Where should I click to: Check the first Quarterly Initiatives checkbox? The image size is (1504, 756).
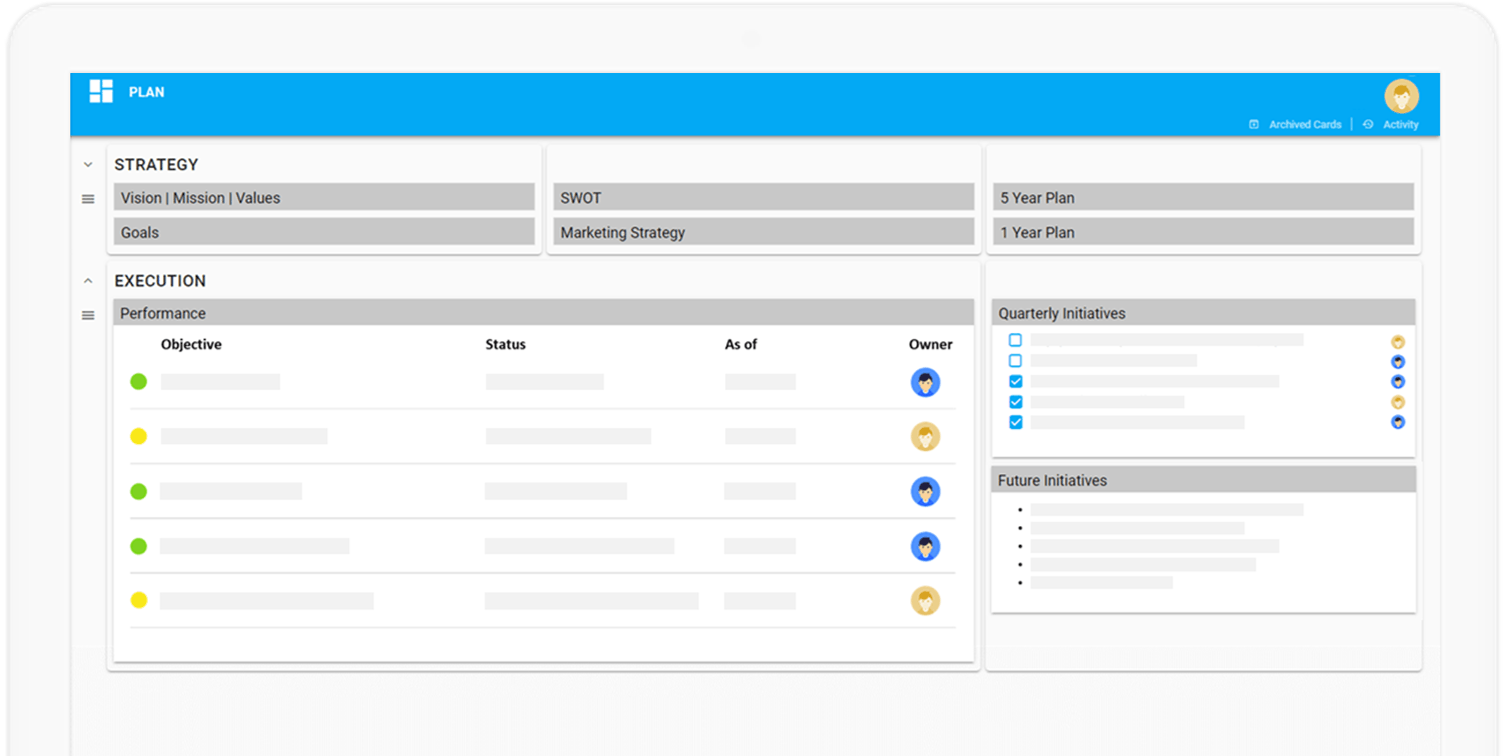(x=1015, y=340)
